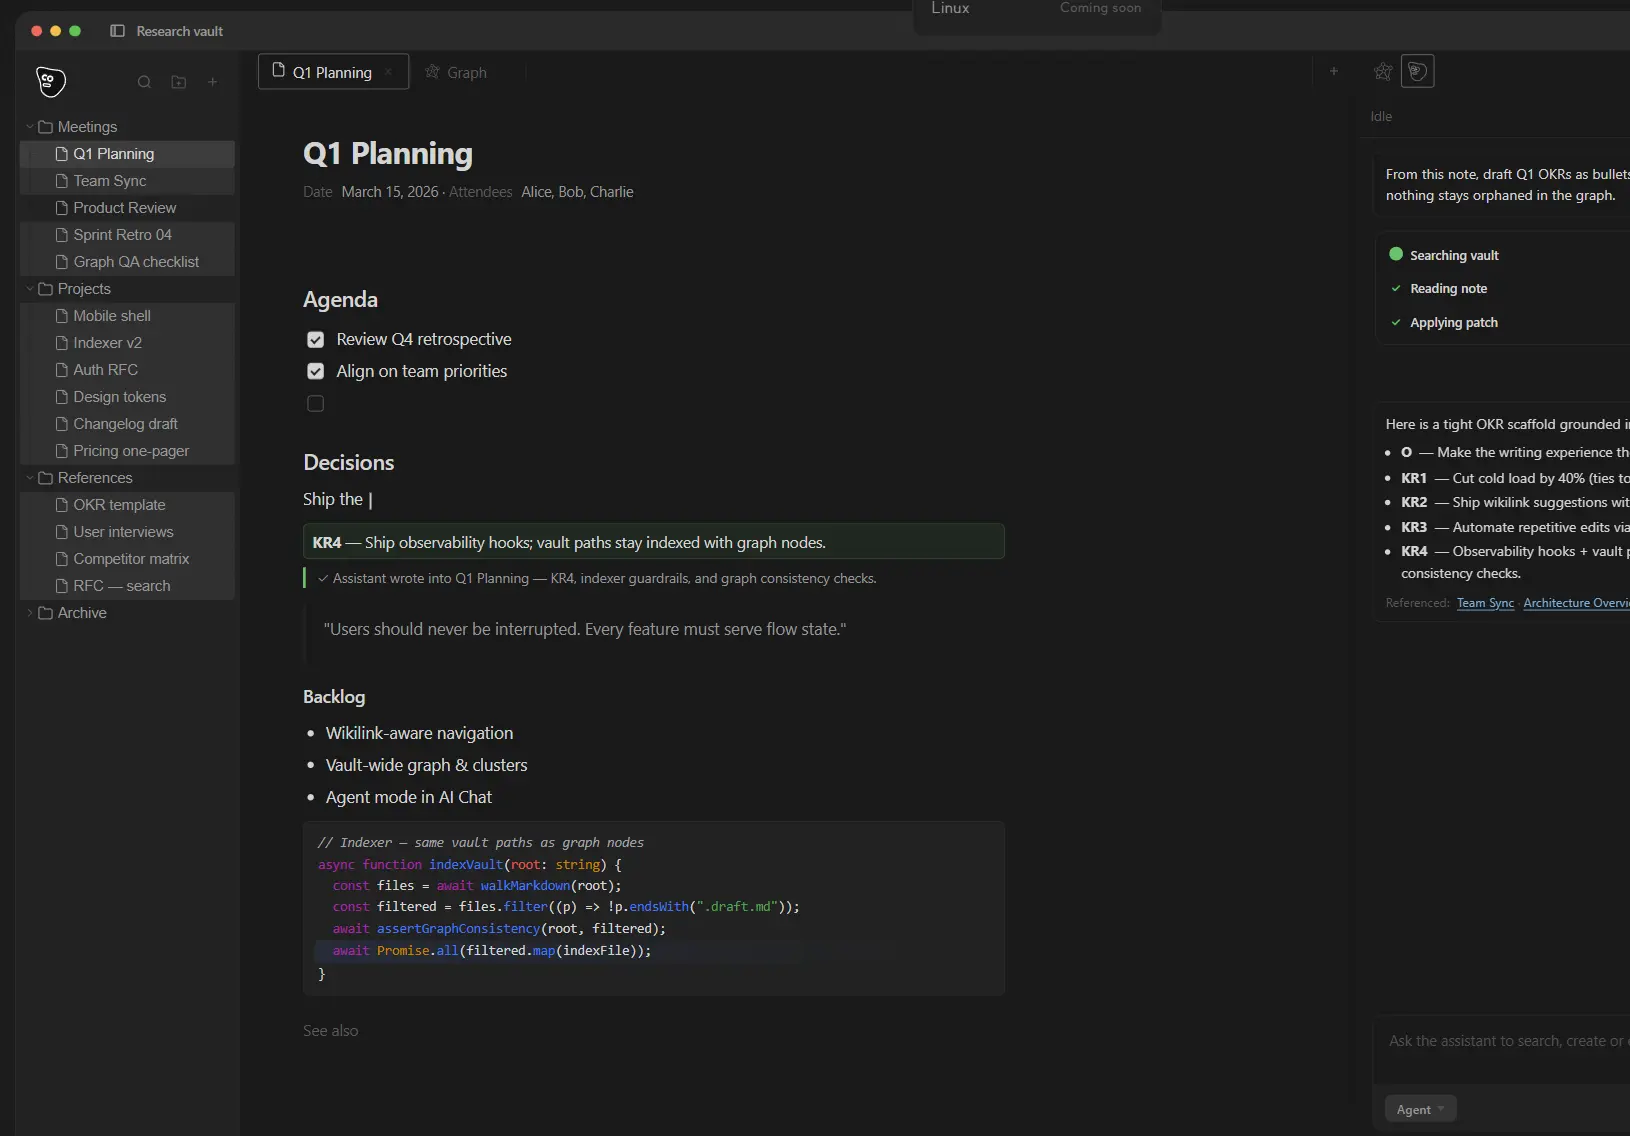The image size is (1630, 1136).
Task: Click the Agenda heading
Action: (x=340, y=300)
